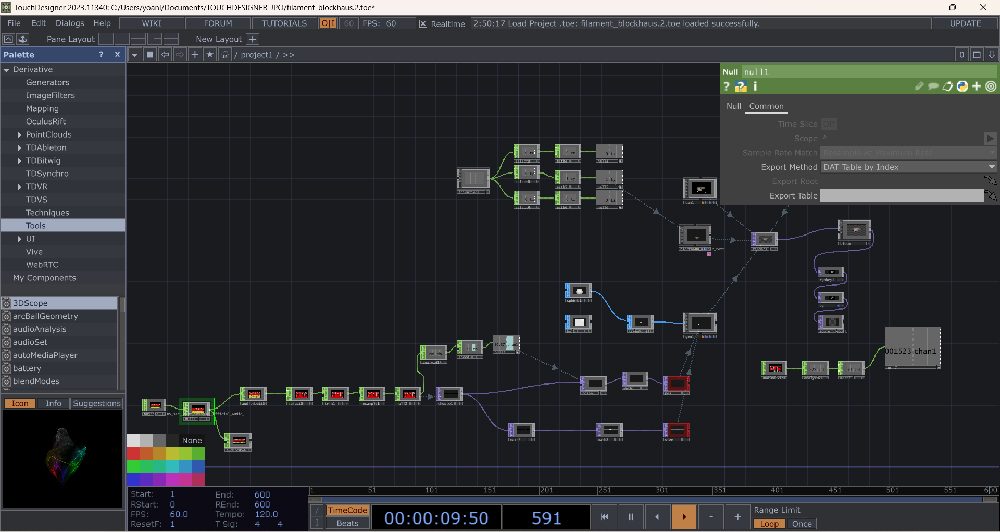This screenshot has height=532, width=1000.
Task: Switch the timeline display to Beats
Action: pos(348,523)
